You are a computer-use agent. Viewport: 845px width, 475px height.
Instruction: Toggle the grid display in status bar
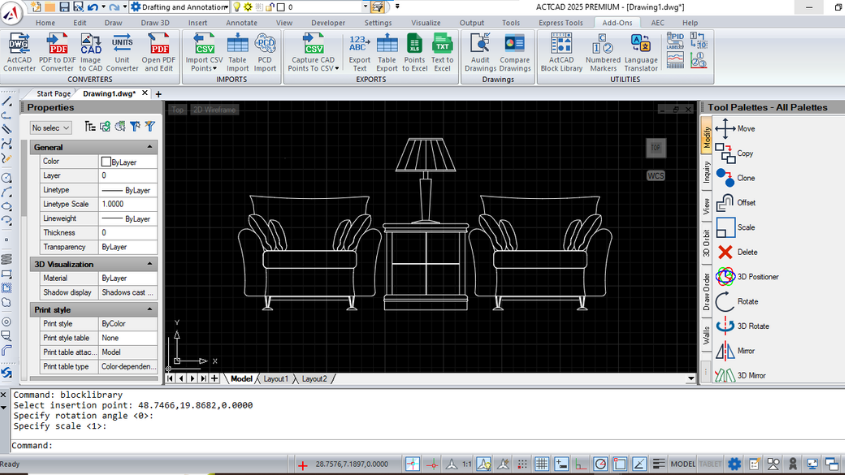(542, 464)
